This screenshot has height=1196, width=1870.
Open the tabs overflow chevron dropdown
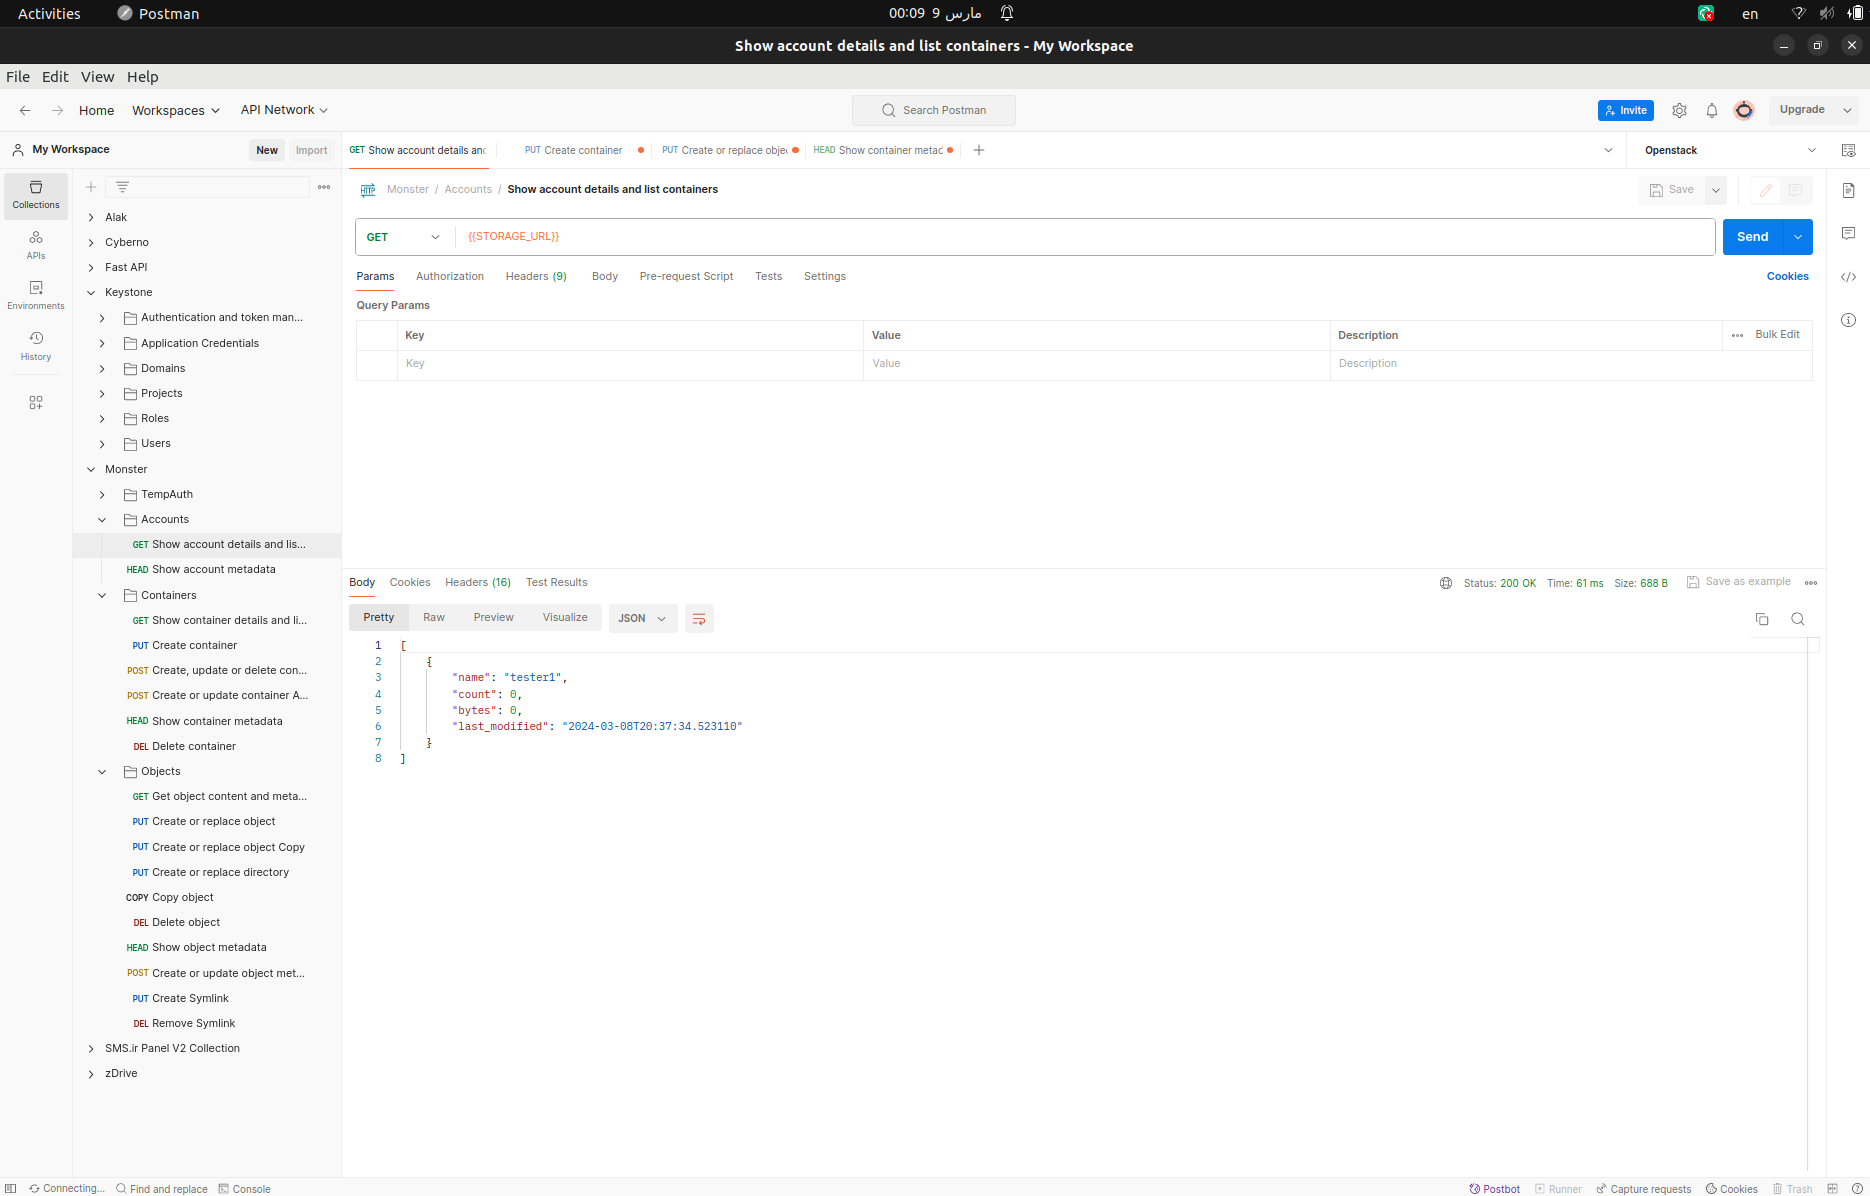tap(1608, 150)
